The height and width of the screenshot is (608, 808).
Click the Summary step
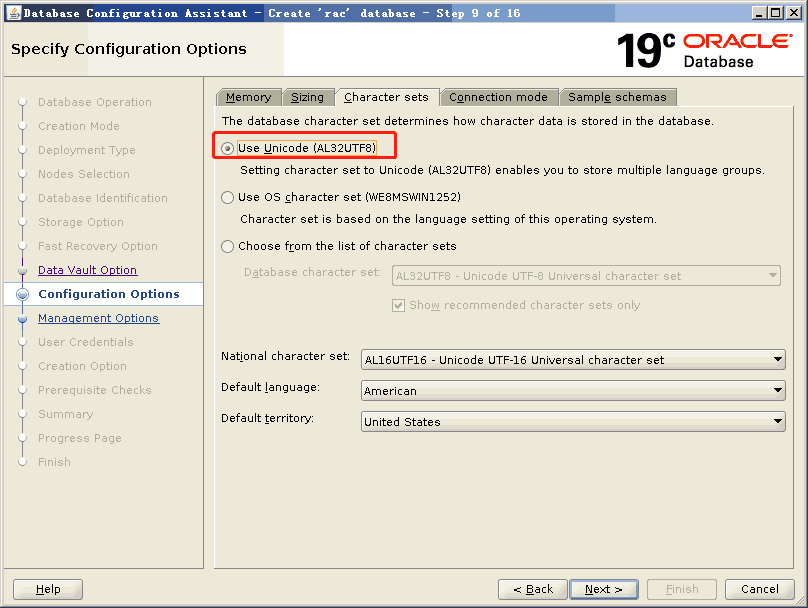click(x=65, y=414)
